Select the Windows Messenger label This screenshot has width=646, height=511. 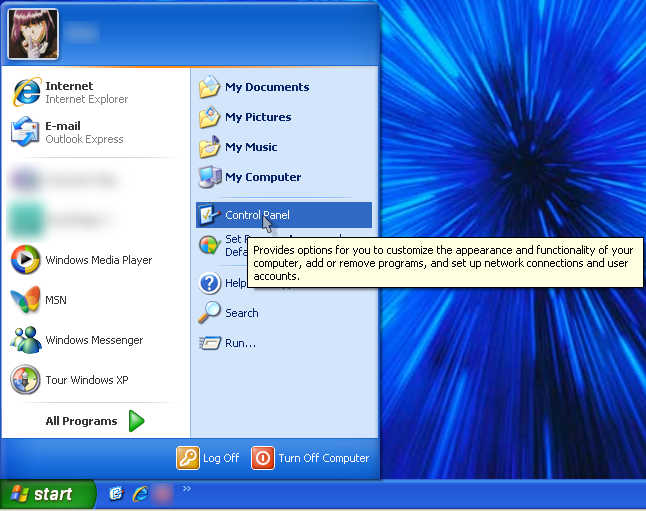pyautogui.click(x=94, y=340)
